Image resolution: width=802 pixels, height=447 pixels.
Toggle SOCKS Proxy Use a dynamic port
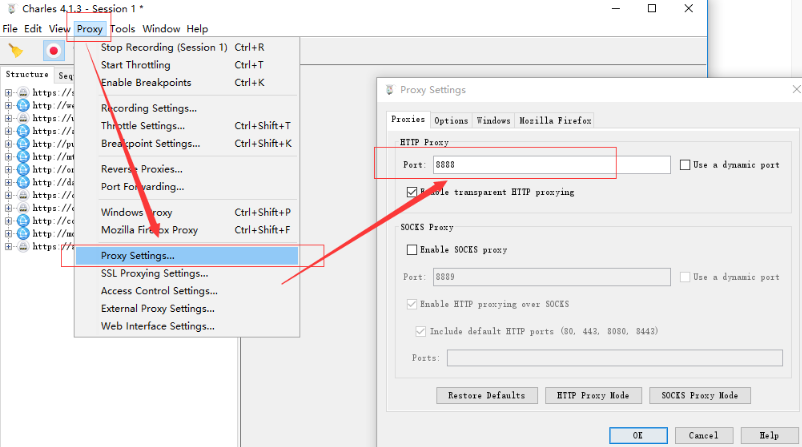point(685,277)
